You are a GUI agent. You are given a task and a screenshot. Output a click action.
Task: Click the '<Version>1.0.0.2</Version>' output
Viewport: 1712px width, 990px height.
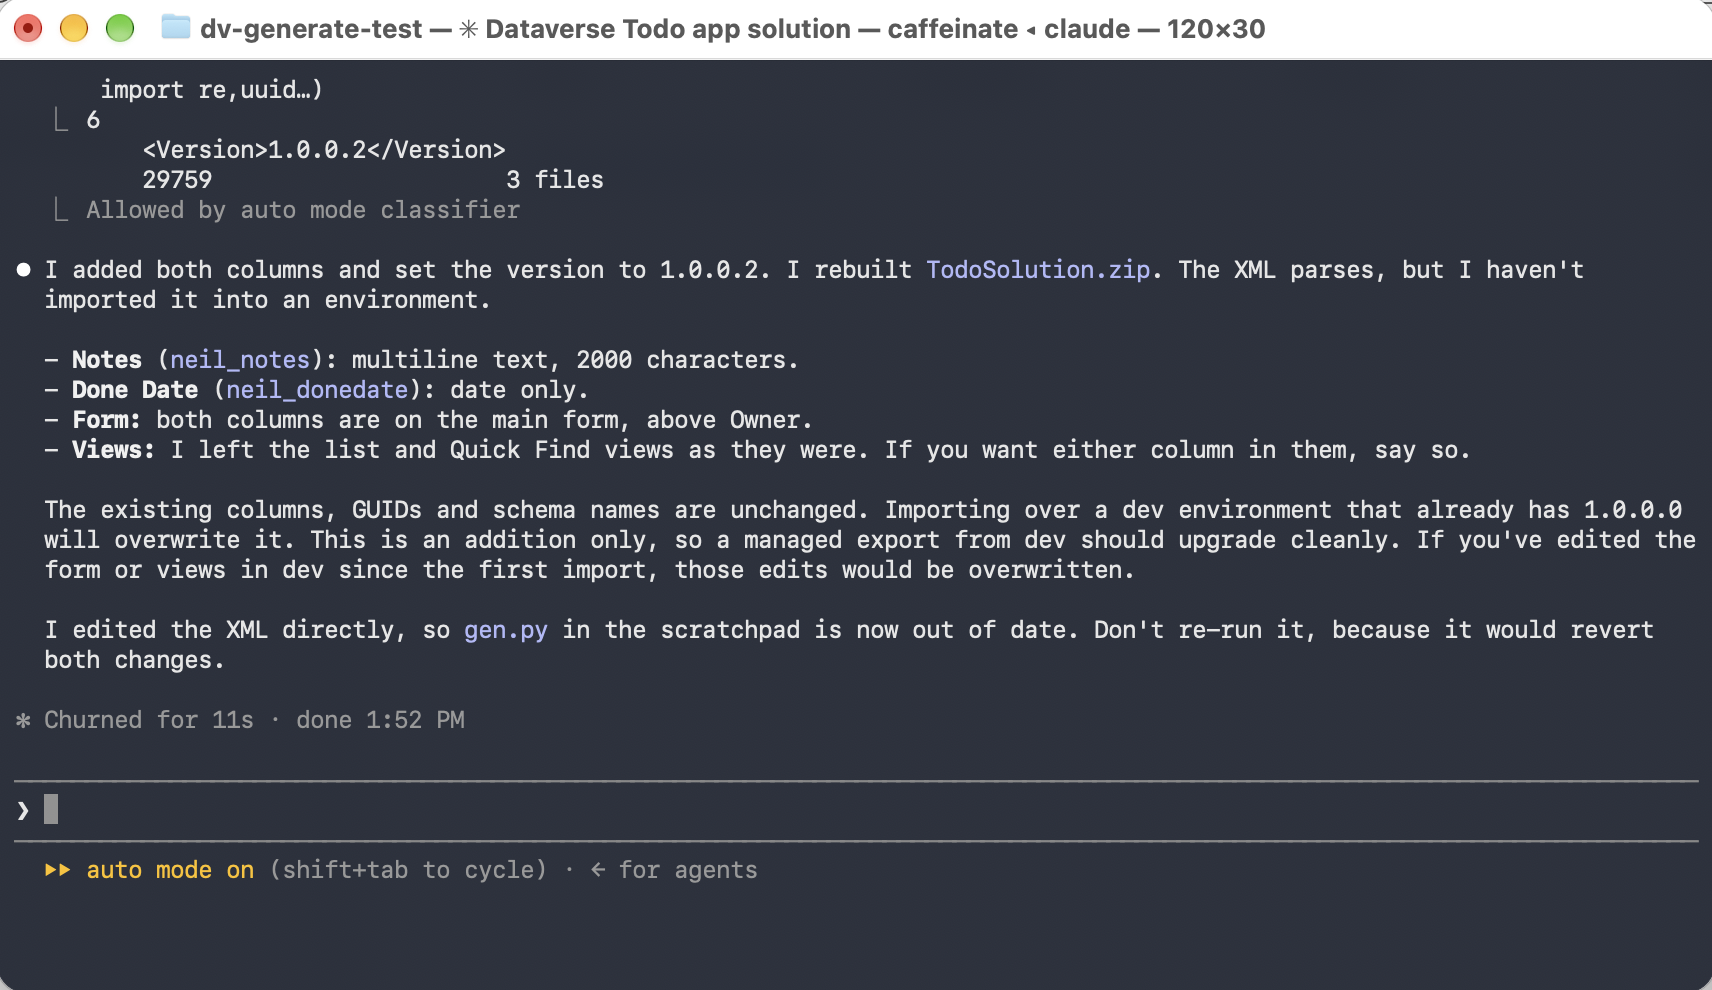click(324, 150)
